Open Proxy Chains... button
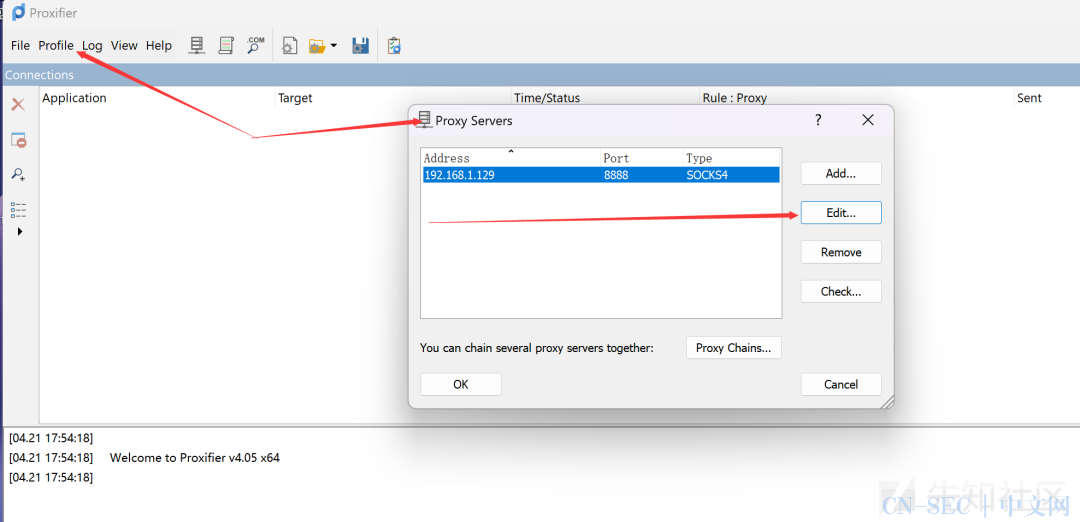 (x=734, y=348)
